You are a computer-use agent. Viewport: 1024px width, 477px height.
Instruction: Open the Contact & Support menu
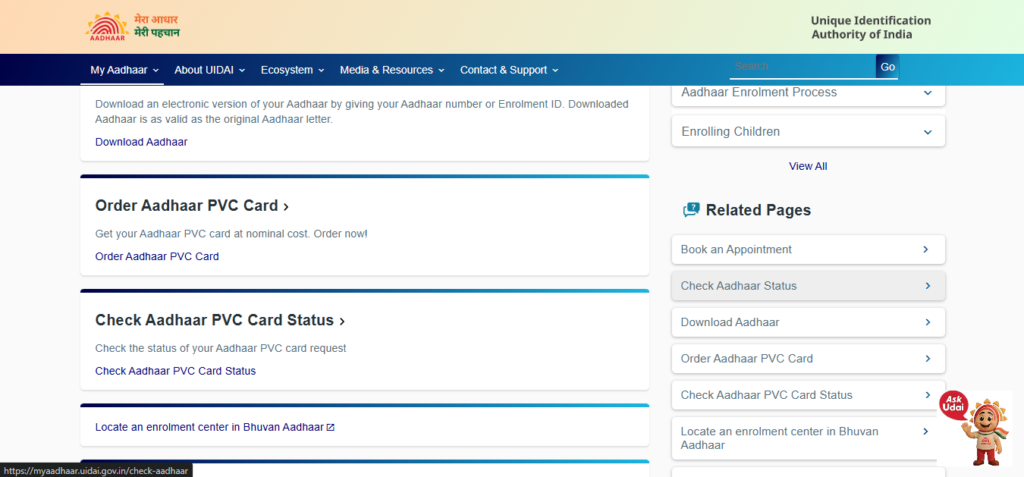pyautogui.click(x=509, y=70)
